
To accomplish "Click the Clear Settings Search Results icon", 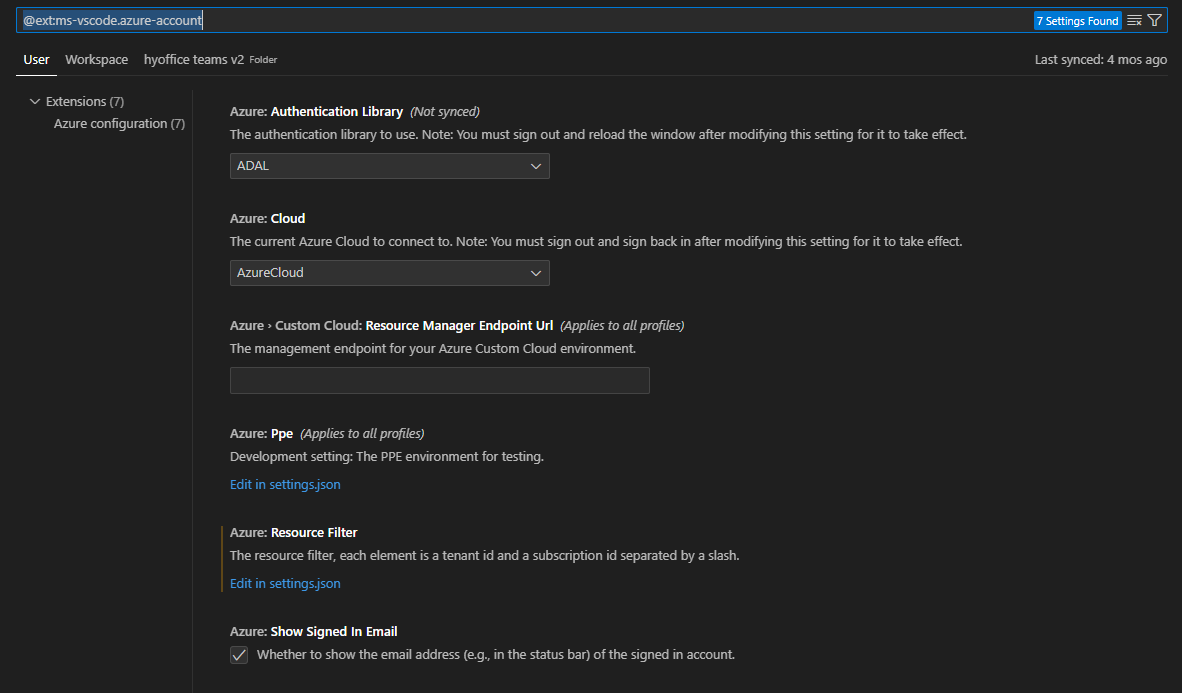I will (x=1136, y=19).
